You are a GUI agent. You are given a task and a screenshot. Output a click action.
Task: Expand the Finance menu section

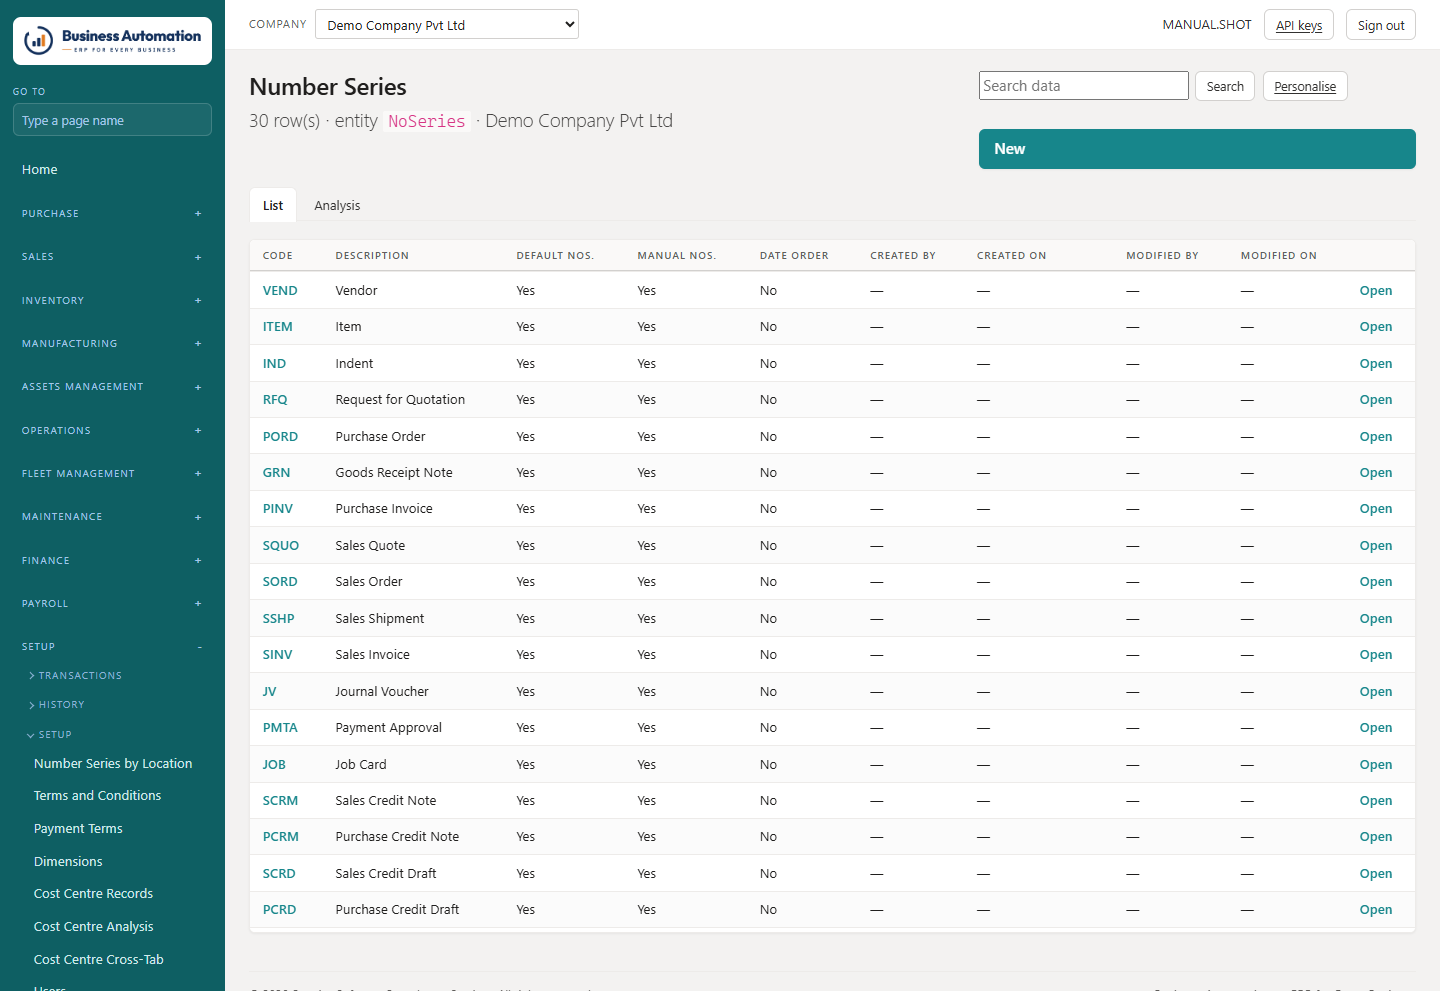tap(112, 561)
